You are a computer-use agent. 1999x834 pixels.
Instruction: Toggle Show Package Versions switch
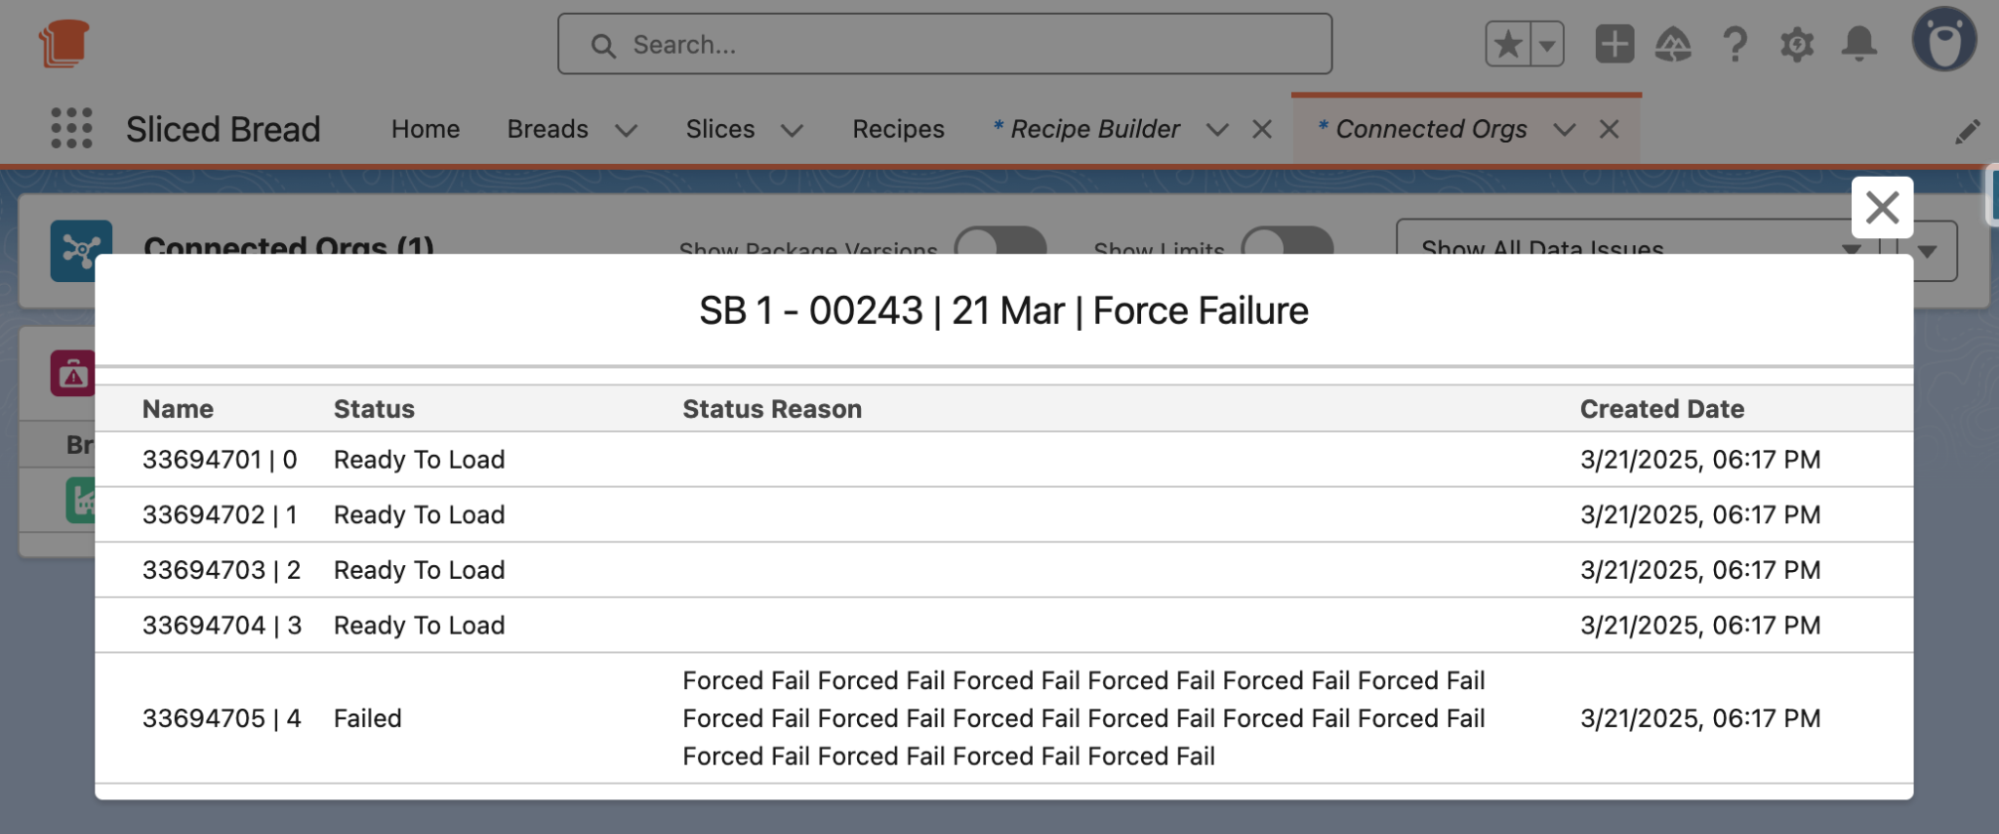coord(1000,242)
